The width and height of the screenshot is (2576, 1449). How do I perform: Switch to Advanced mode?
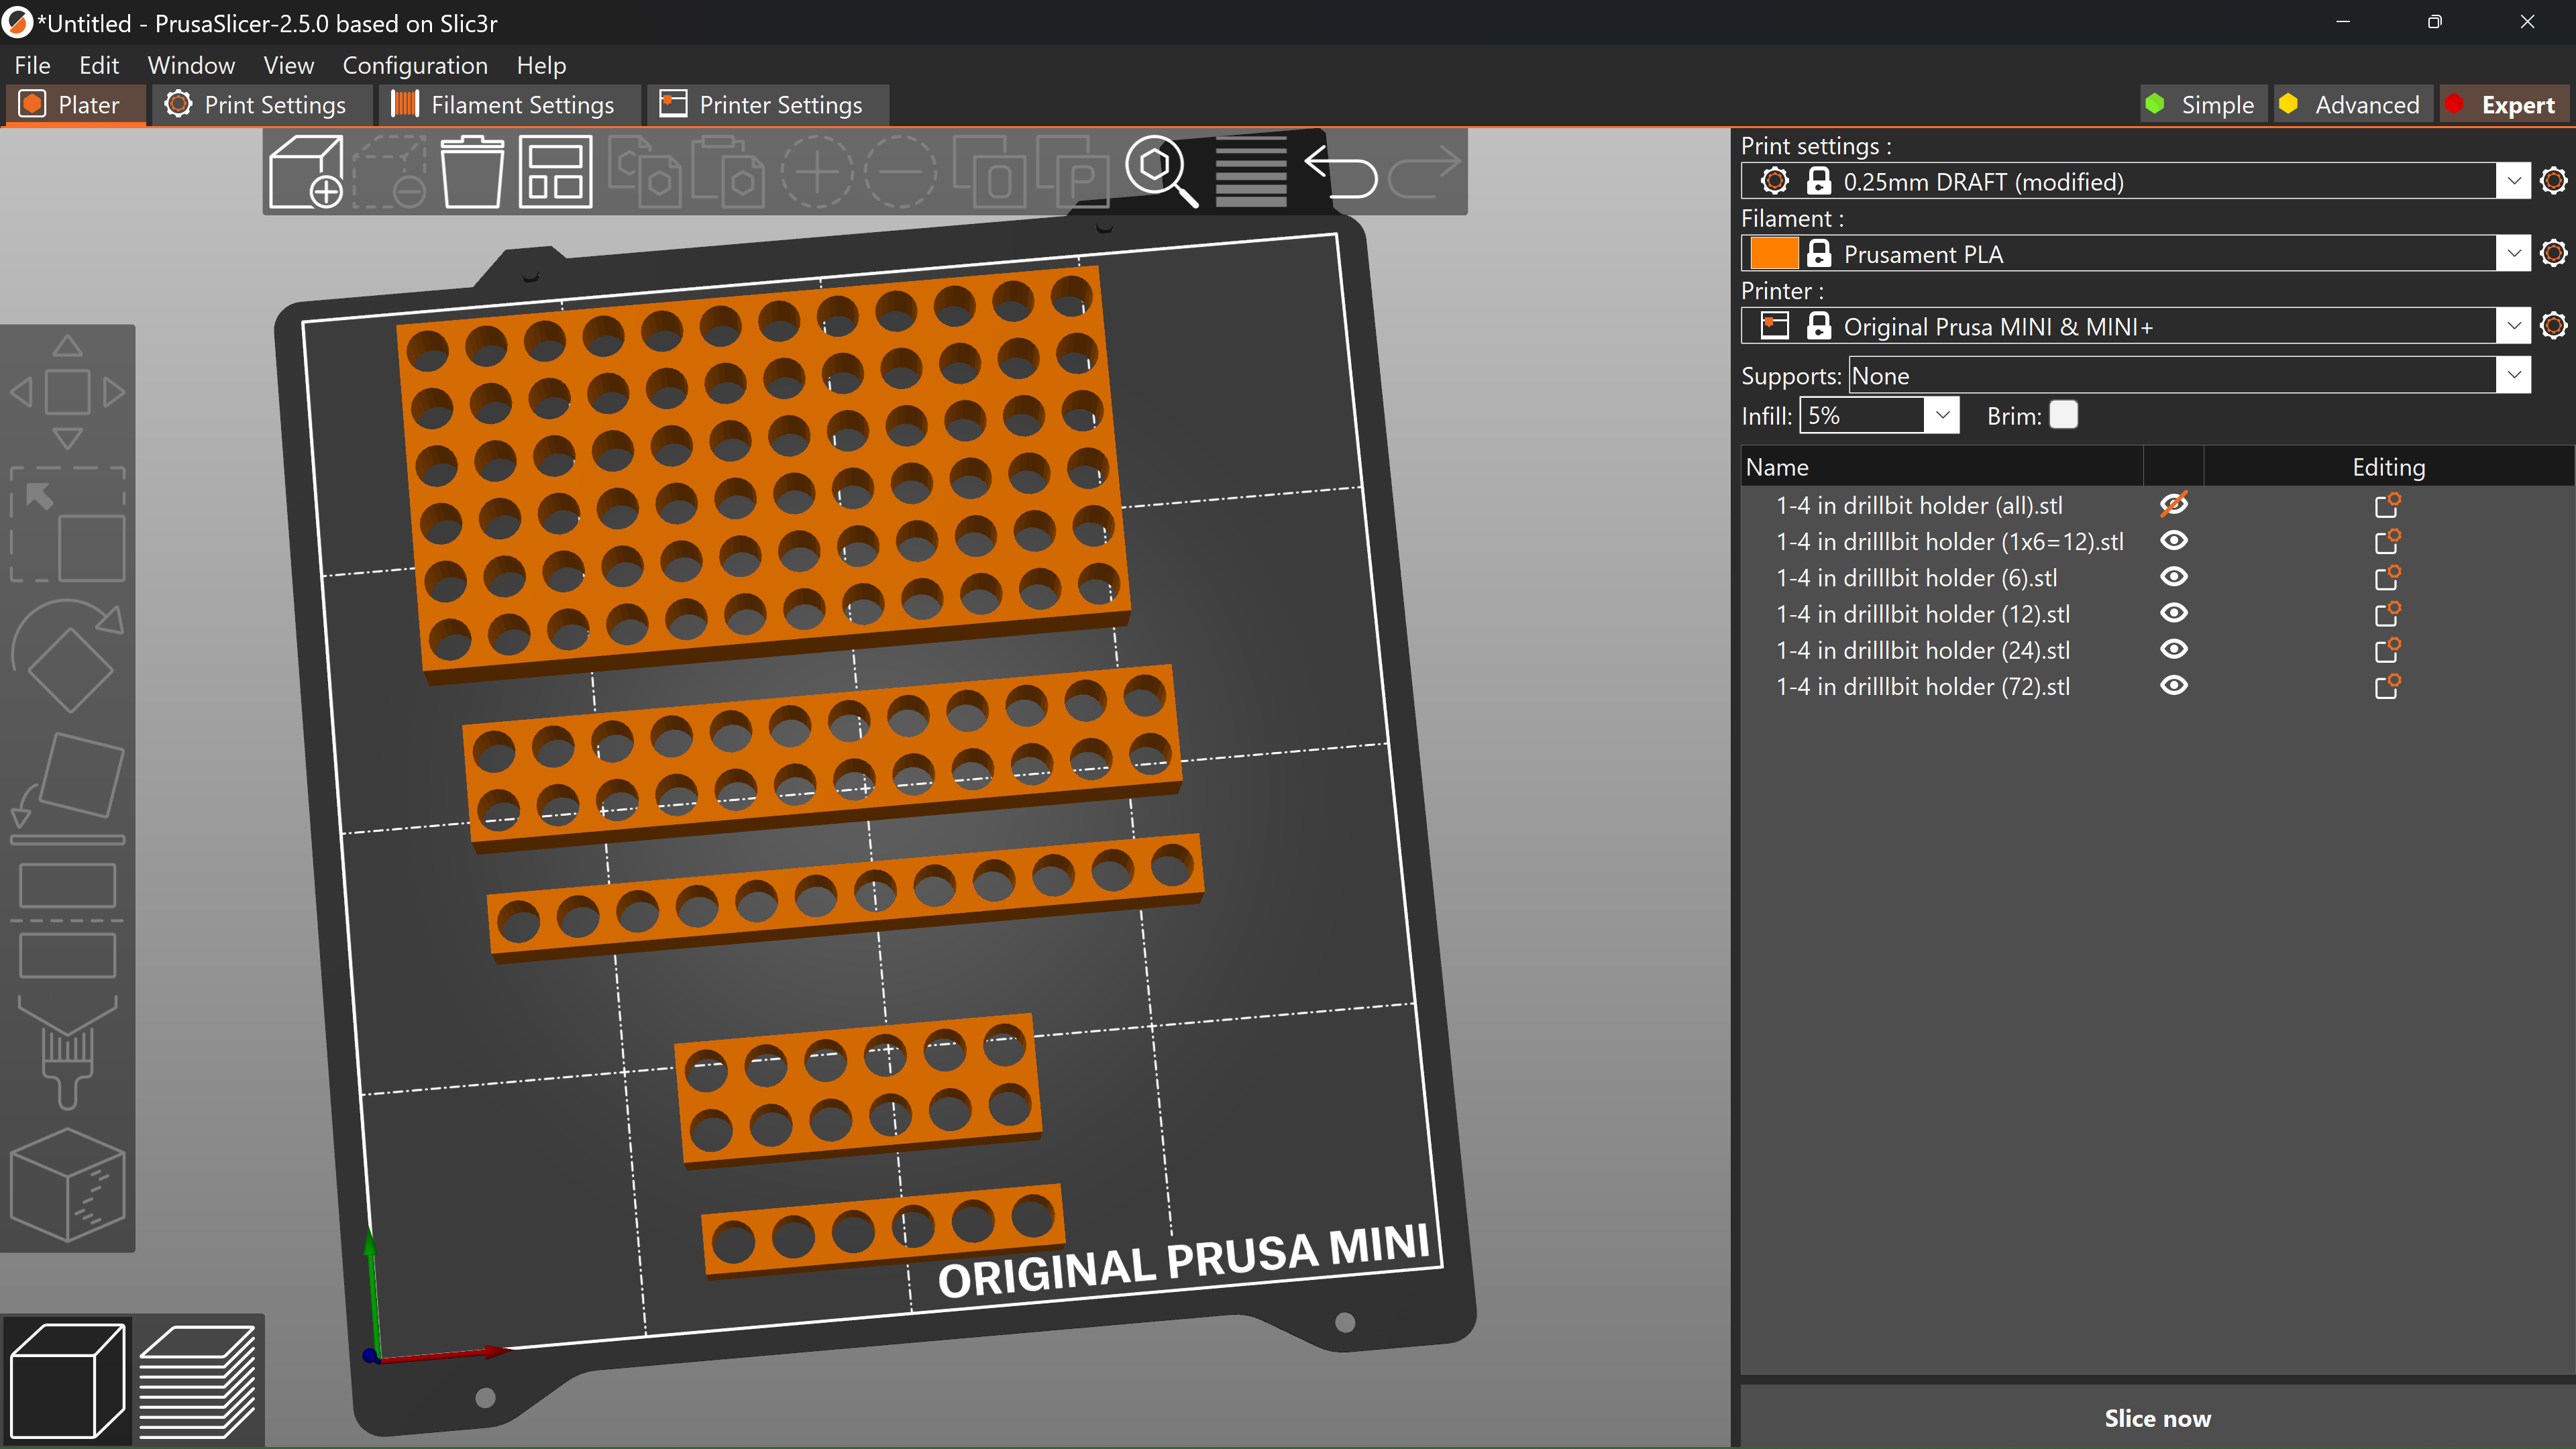click(2352, 104)
